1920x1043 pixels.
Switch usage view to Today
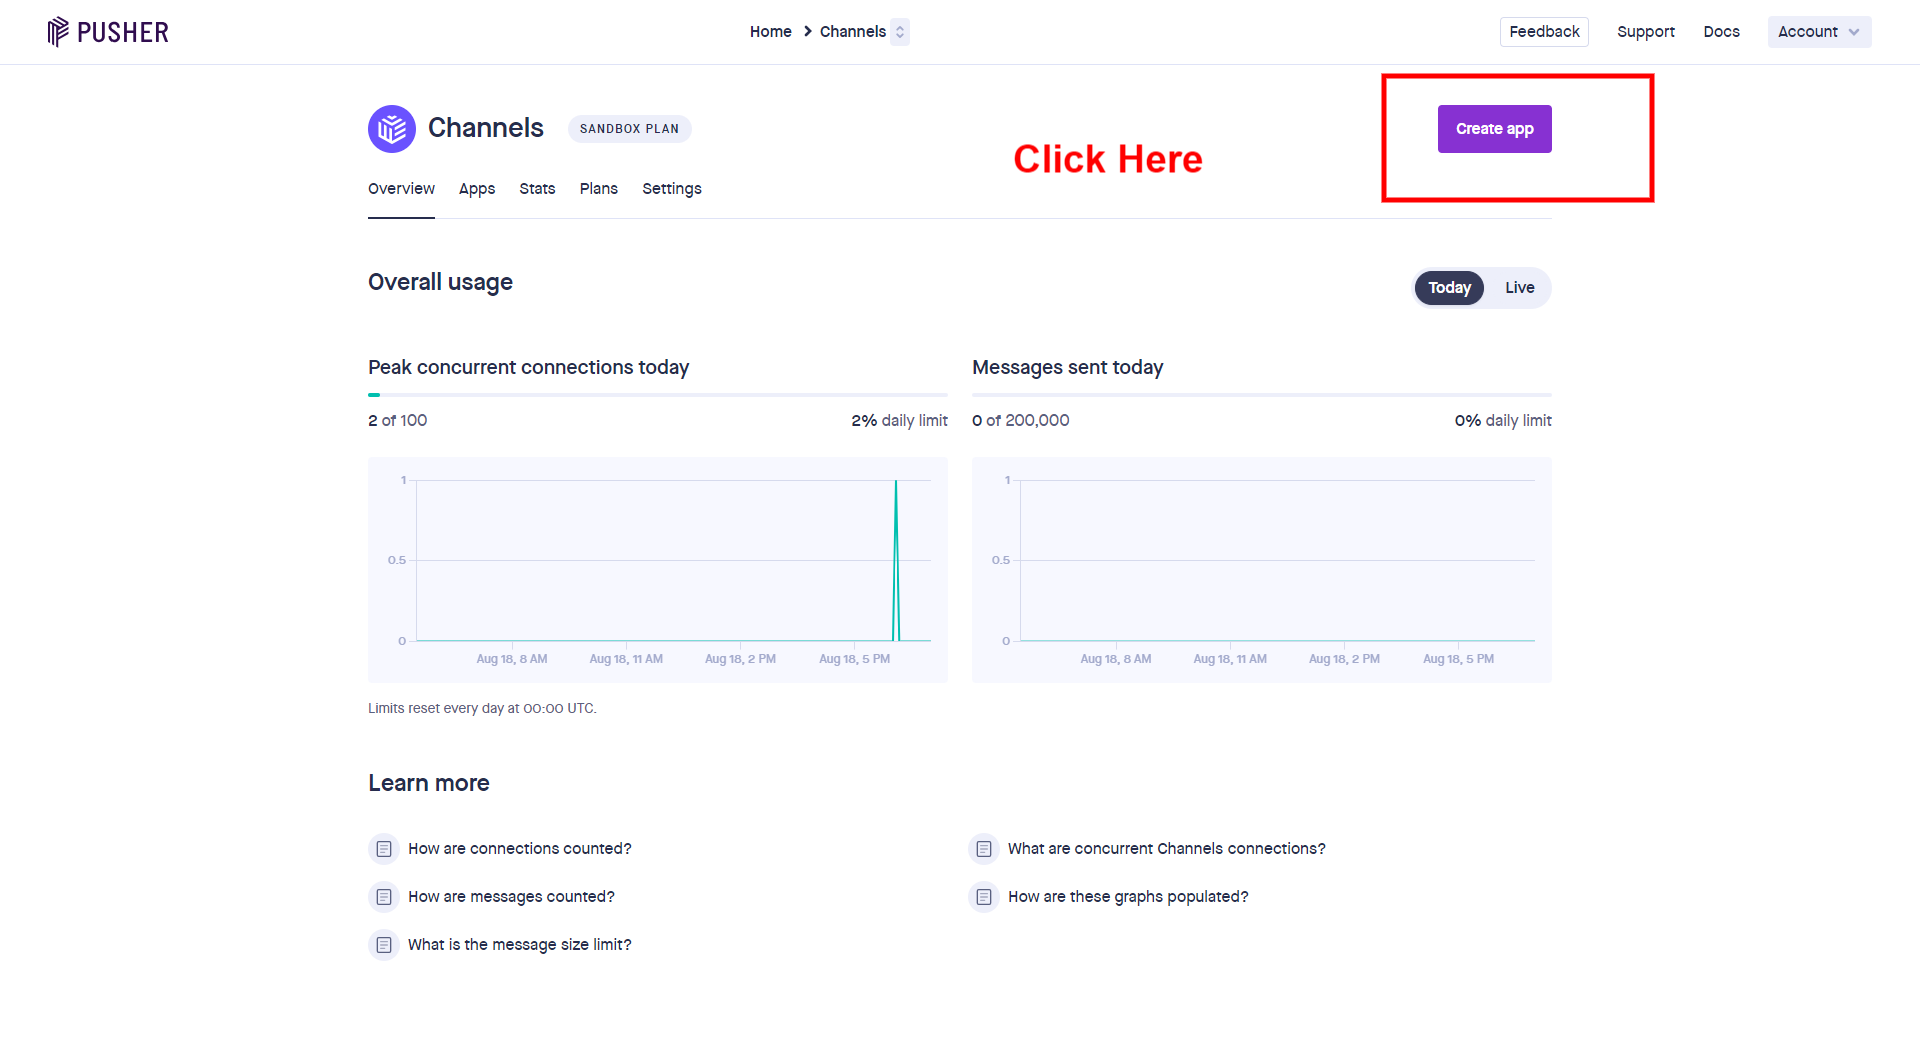pyautogui.click(x=1449, y=288)
